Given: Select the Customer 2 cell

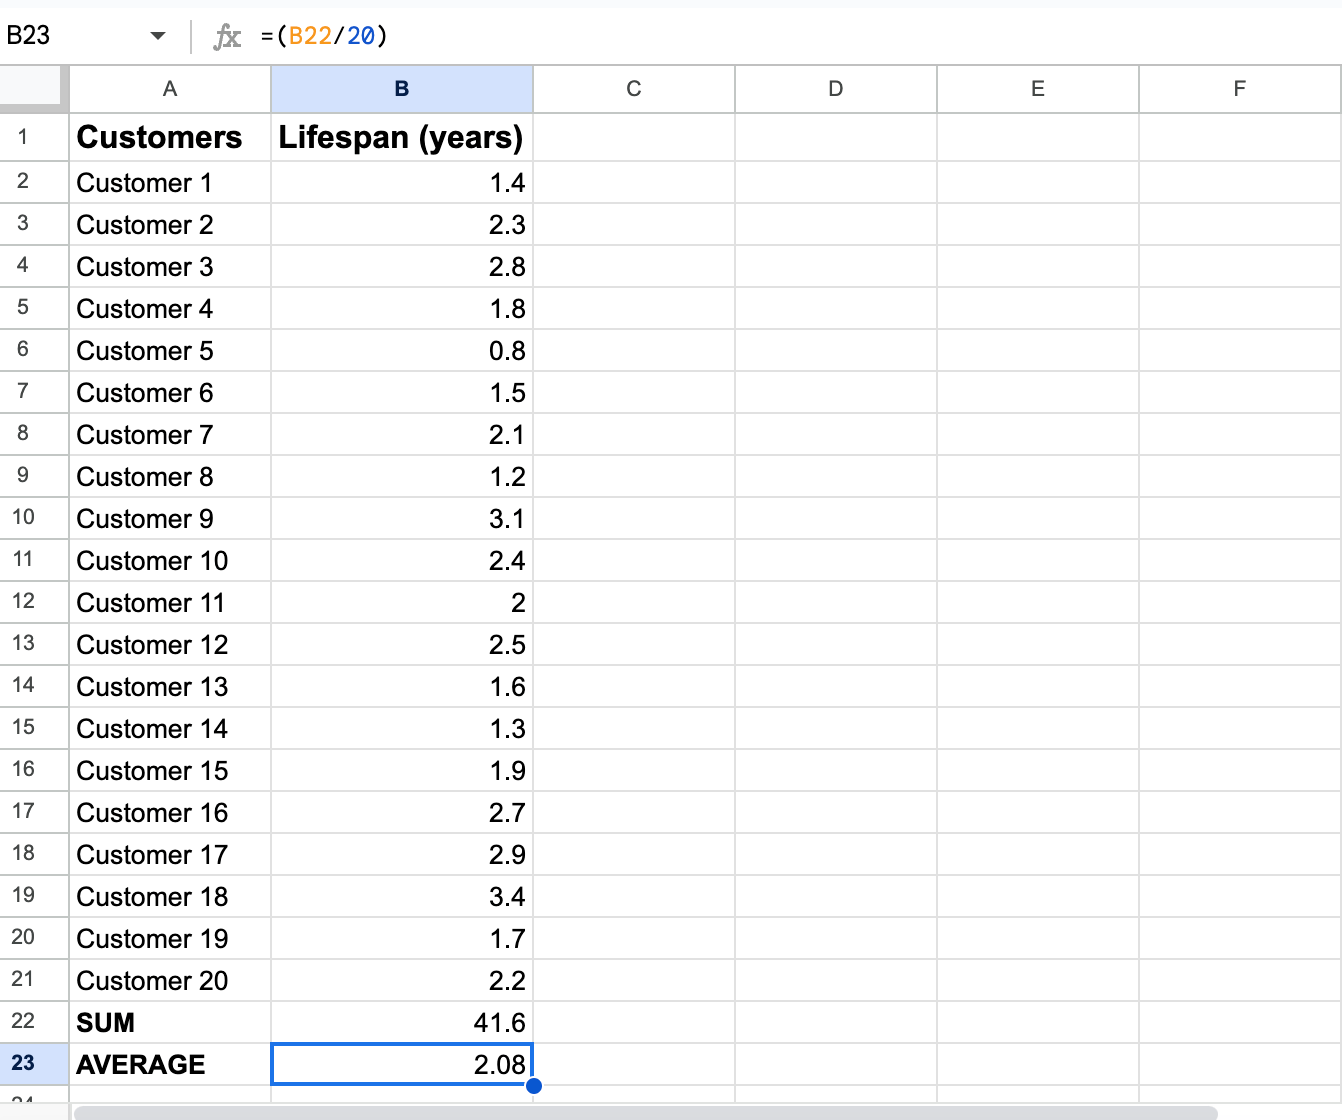Looking at the screenshot, I should [170, 225].
